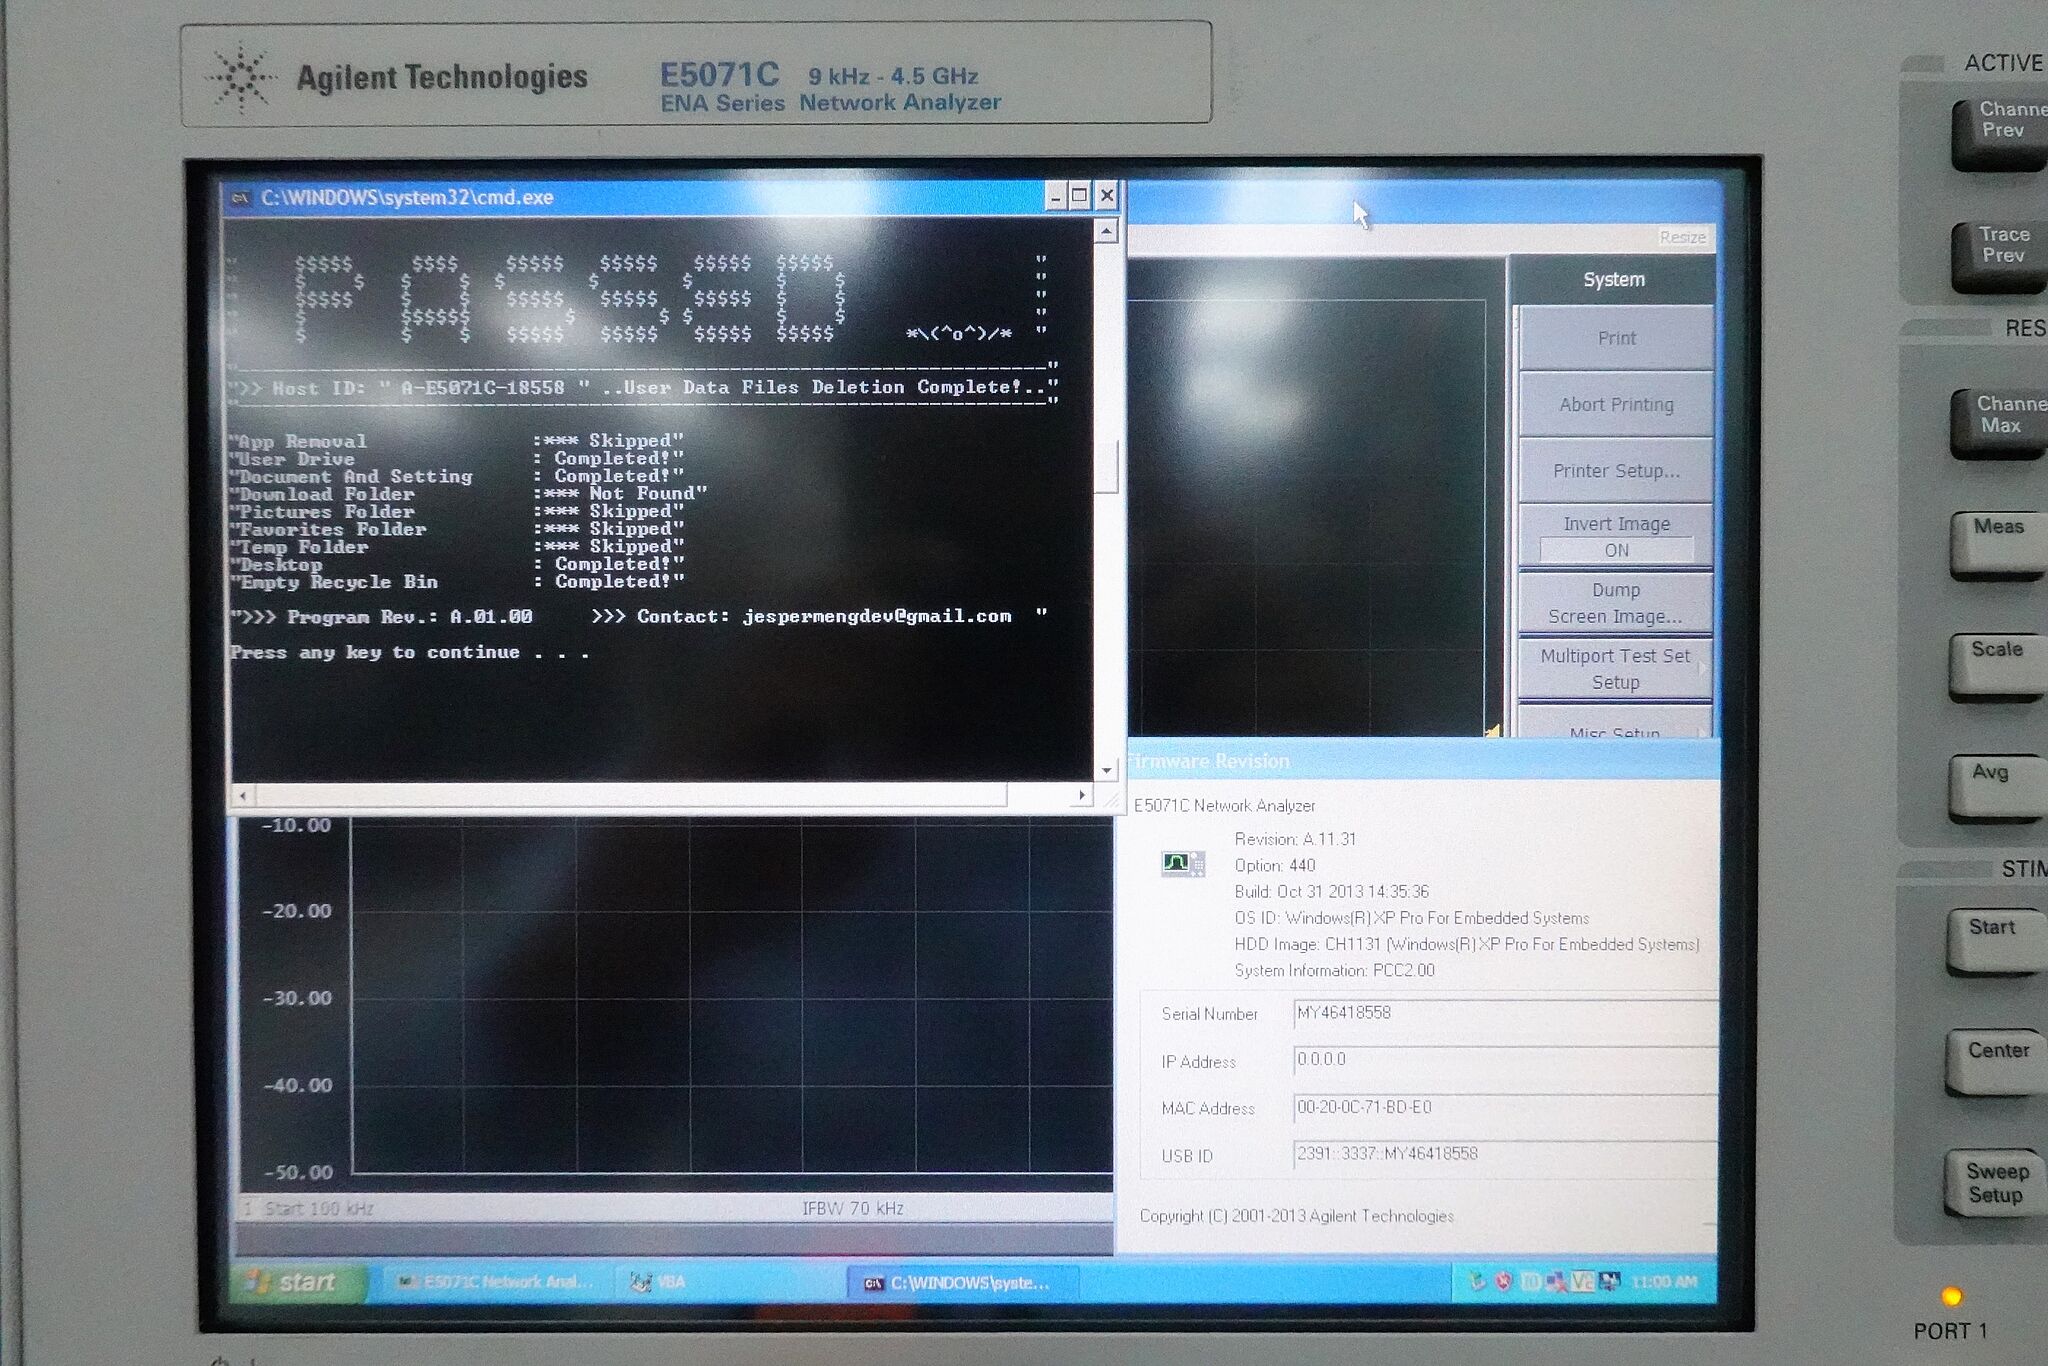Open the Printer Setup... softkey
2048x1366 pixels.
(x=1616, y=470)
